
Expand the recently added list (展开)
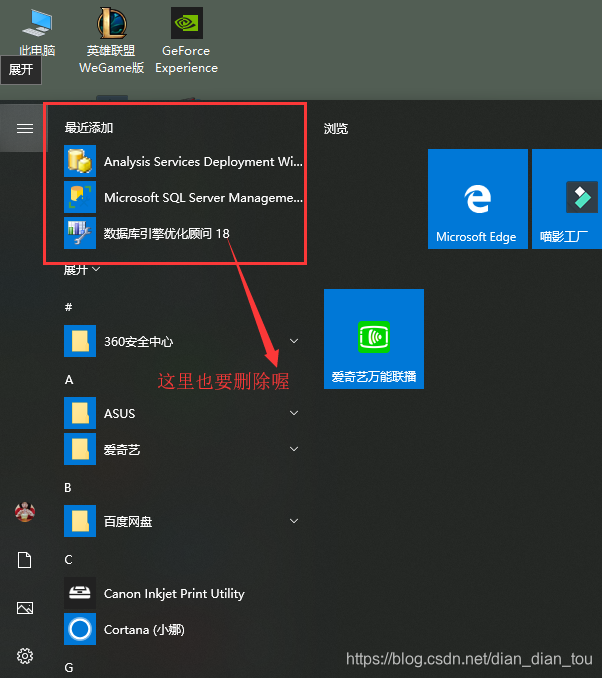[x=82, y=270]
